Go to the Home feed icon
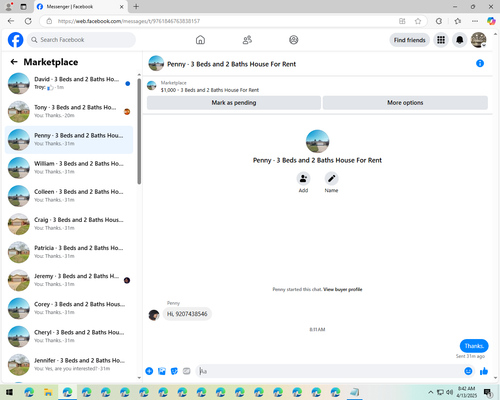This screenshot has width=500, height=400. 200,40
